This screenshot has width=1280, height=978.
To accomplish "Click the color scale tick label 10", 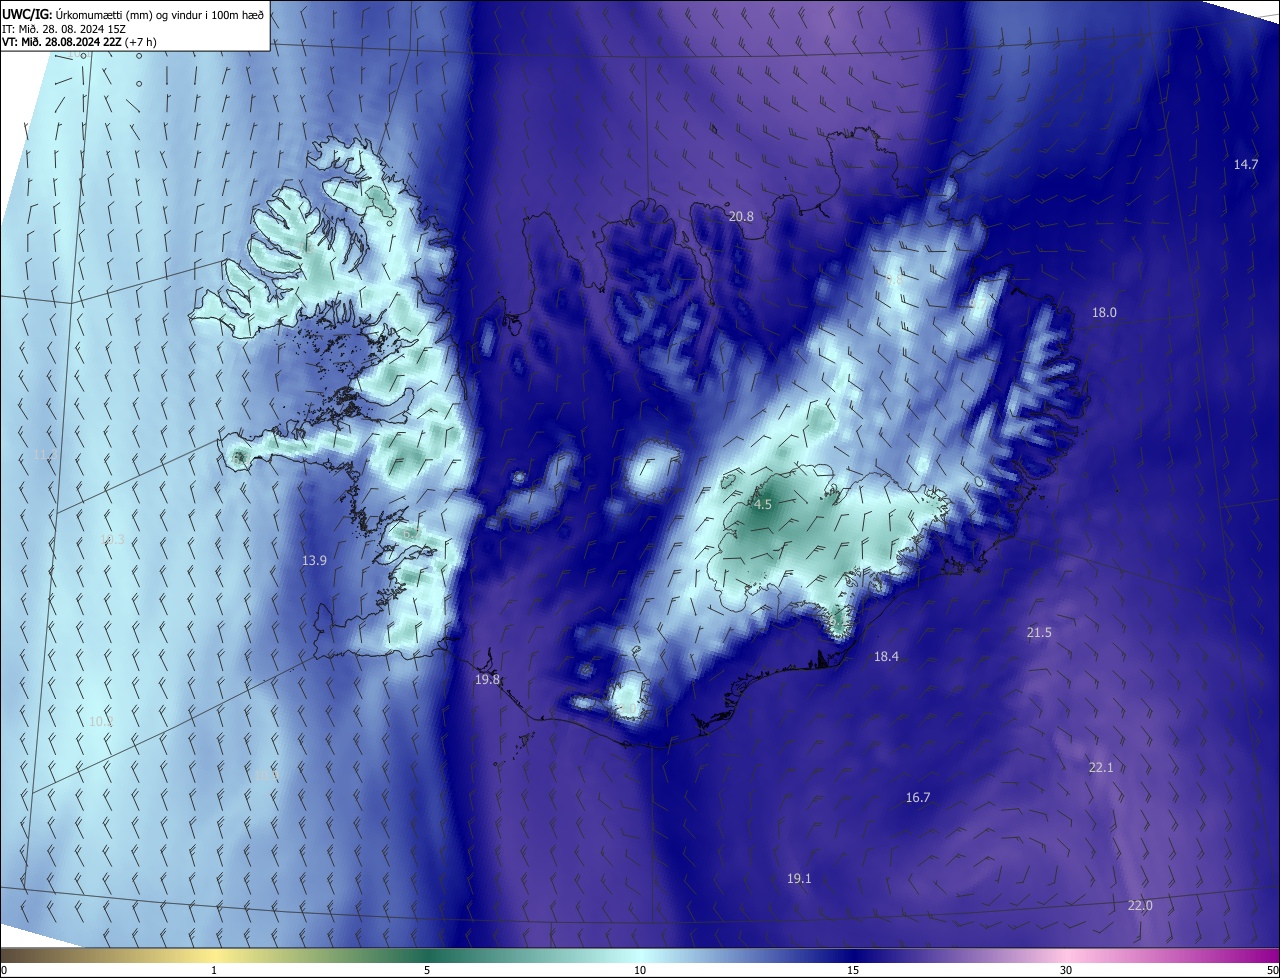I will pyautogui.click(x=640, y=970).
